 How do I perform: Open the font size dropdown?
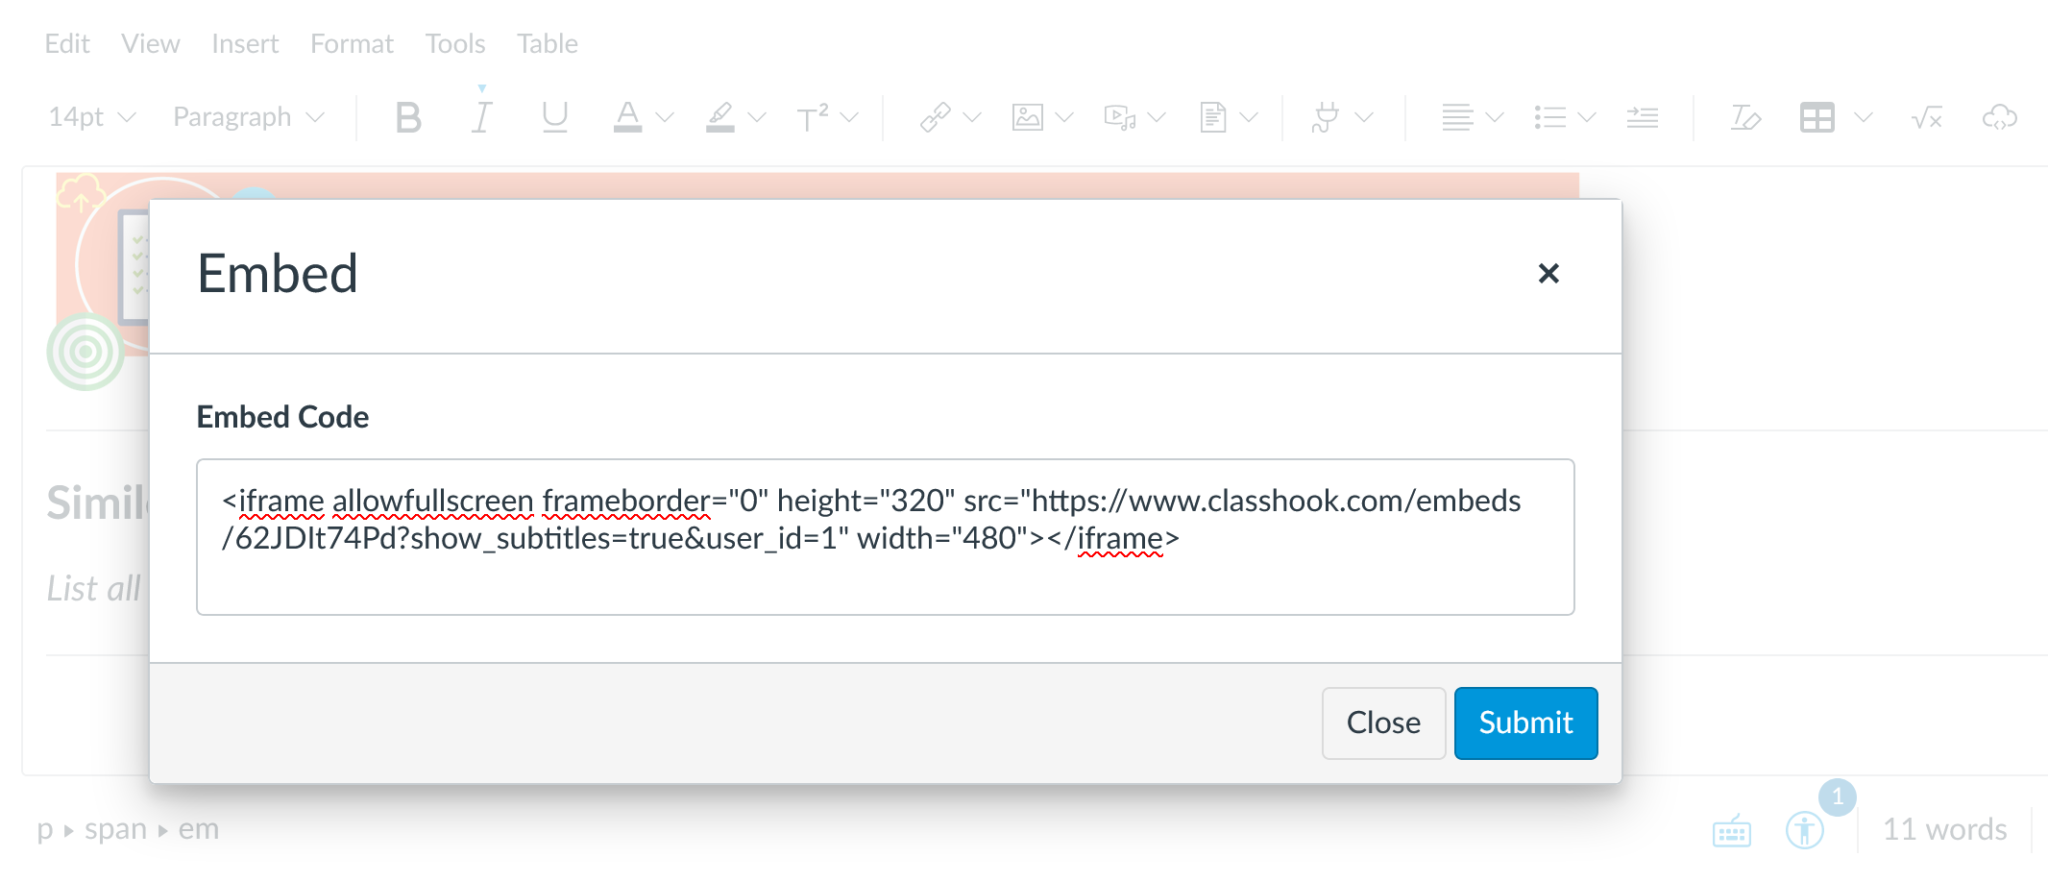coord(90,117)
